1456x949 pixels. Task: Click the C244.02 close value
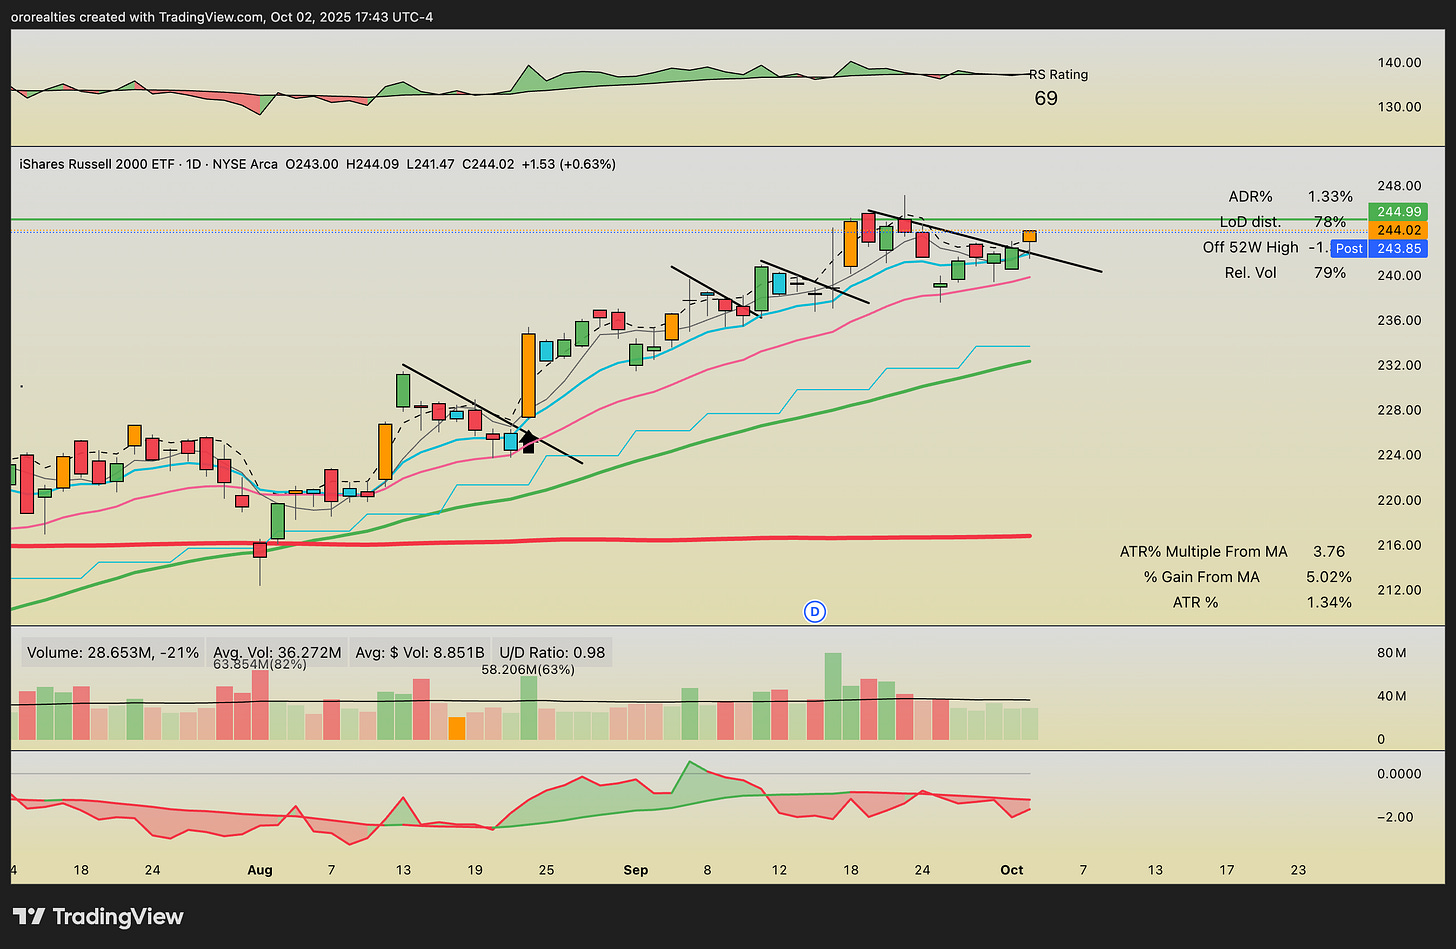click(x=489, y=164)
